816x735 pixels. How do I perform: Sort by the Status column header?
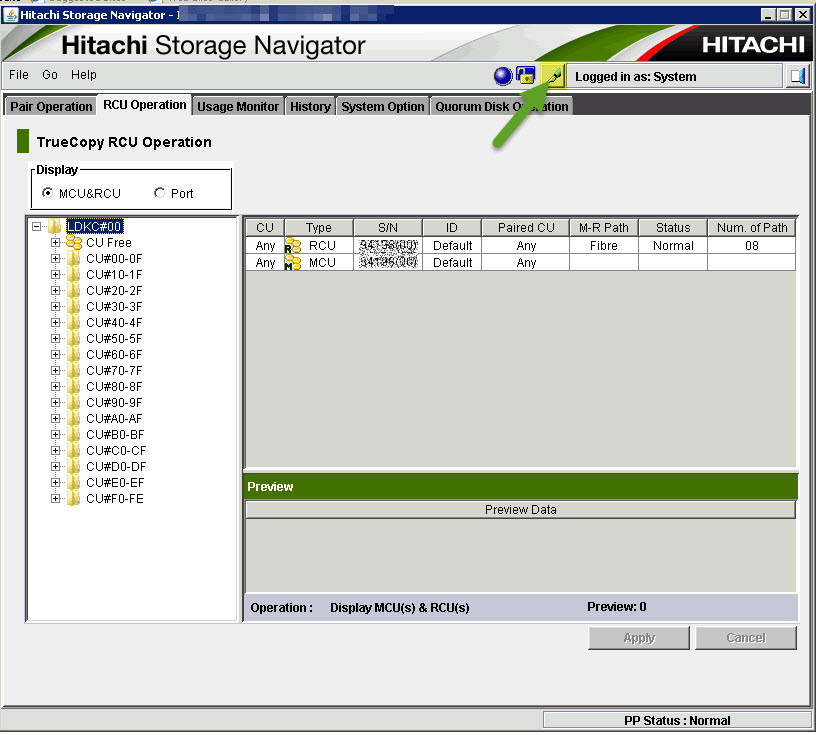pos(673,227)
